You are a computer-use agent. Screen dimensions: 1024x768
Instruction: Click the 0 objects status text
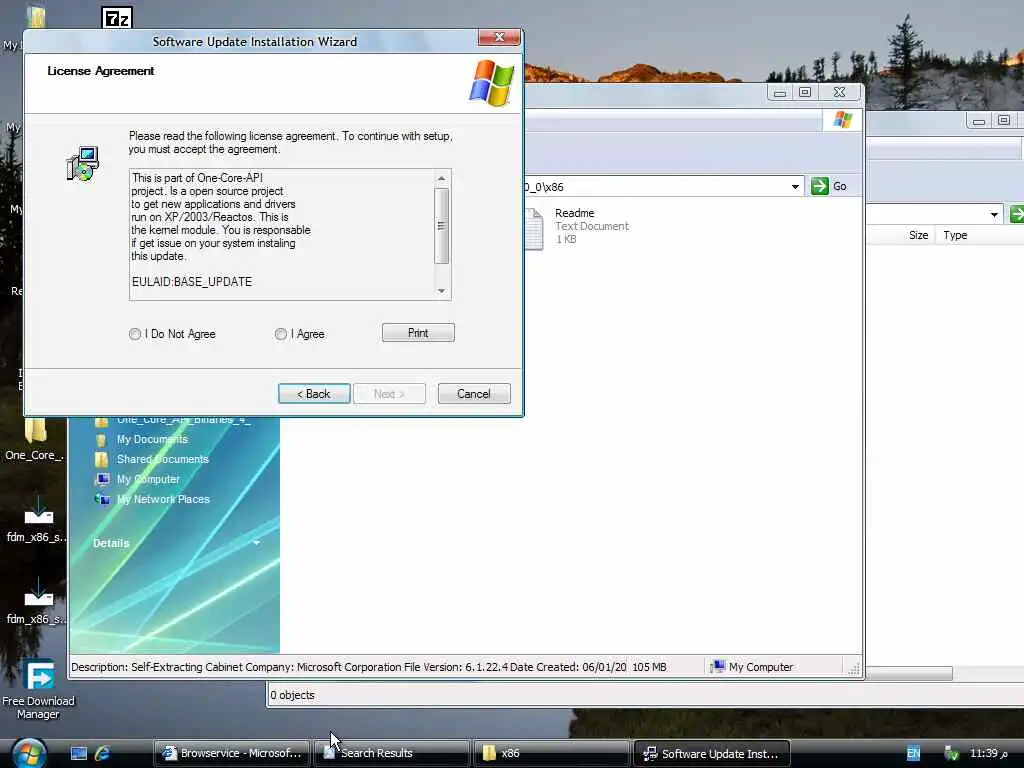coord(293,695)
